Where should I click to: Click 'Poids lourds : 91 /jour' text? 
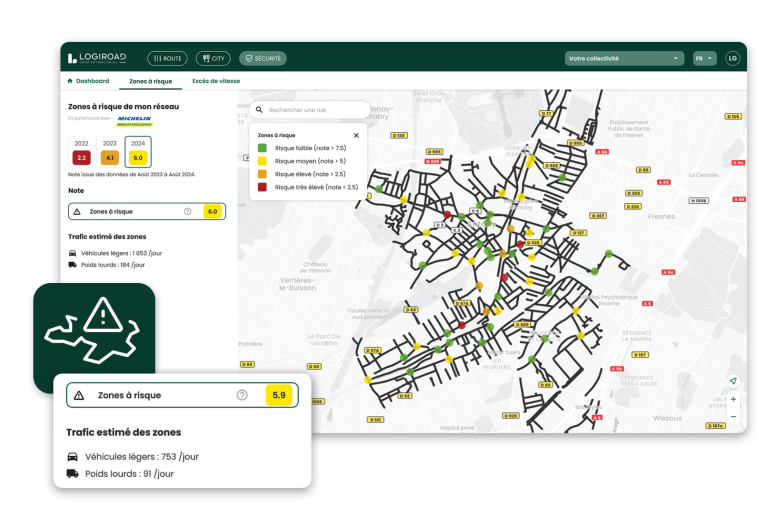(x=129, y=474)
